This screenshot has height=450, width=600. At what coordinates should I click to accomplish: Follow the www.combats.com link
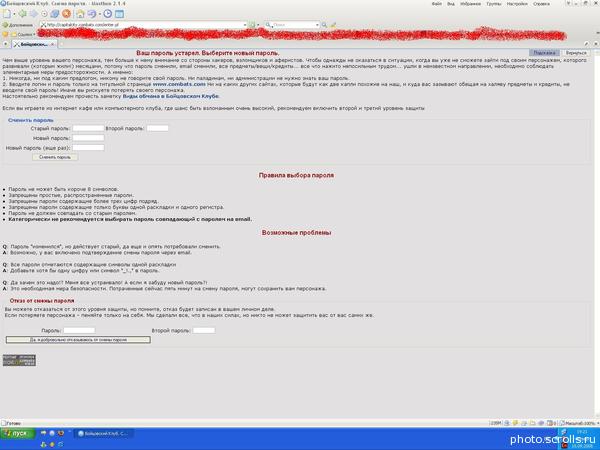coord(179,84)
